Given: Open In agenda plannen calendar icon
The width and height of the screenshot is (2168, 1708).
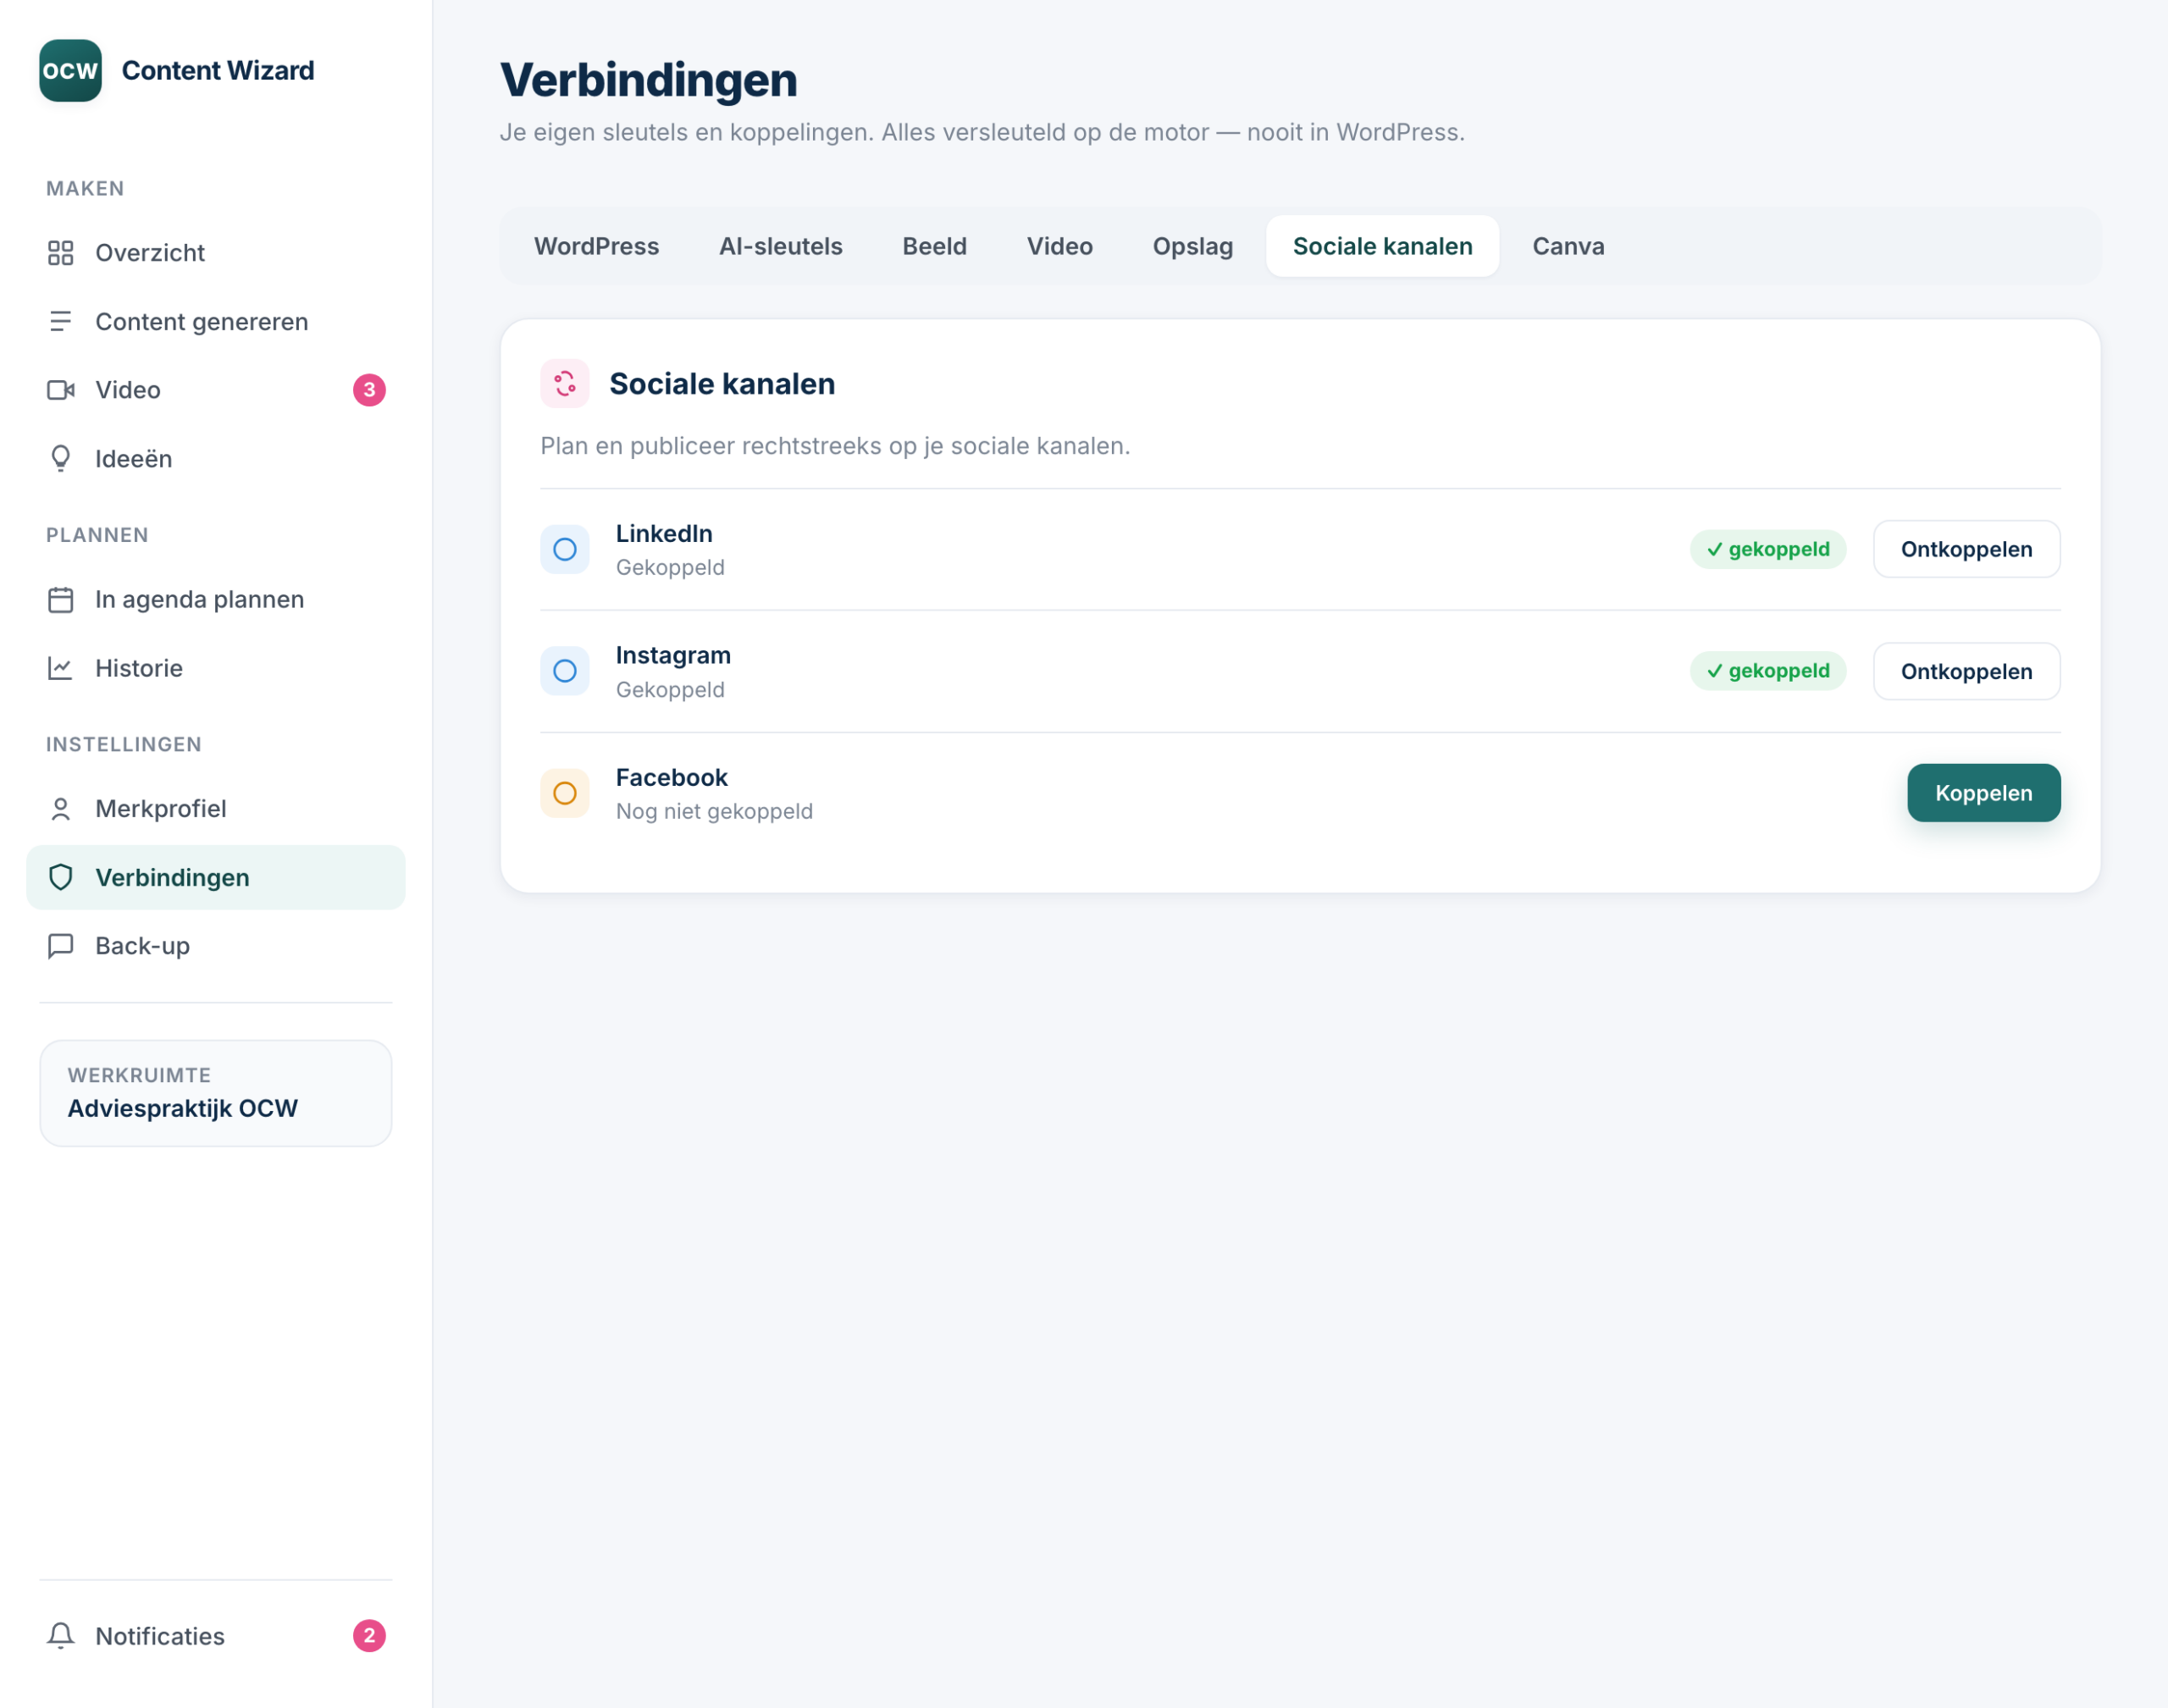Looking at the screenshot, I should (61, 599).
